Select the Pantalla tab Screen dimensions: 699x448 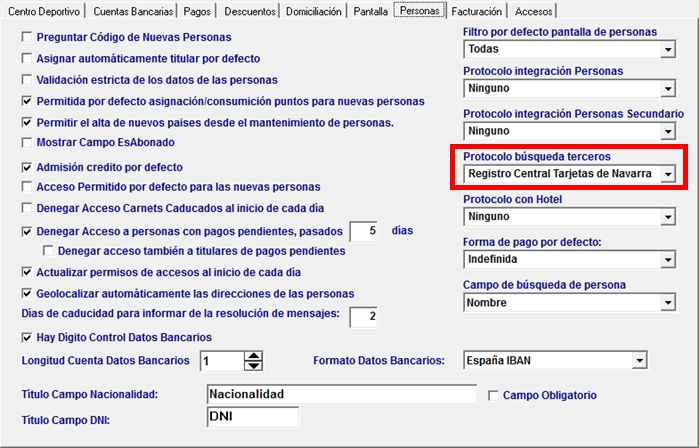(370, 11)
